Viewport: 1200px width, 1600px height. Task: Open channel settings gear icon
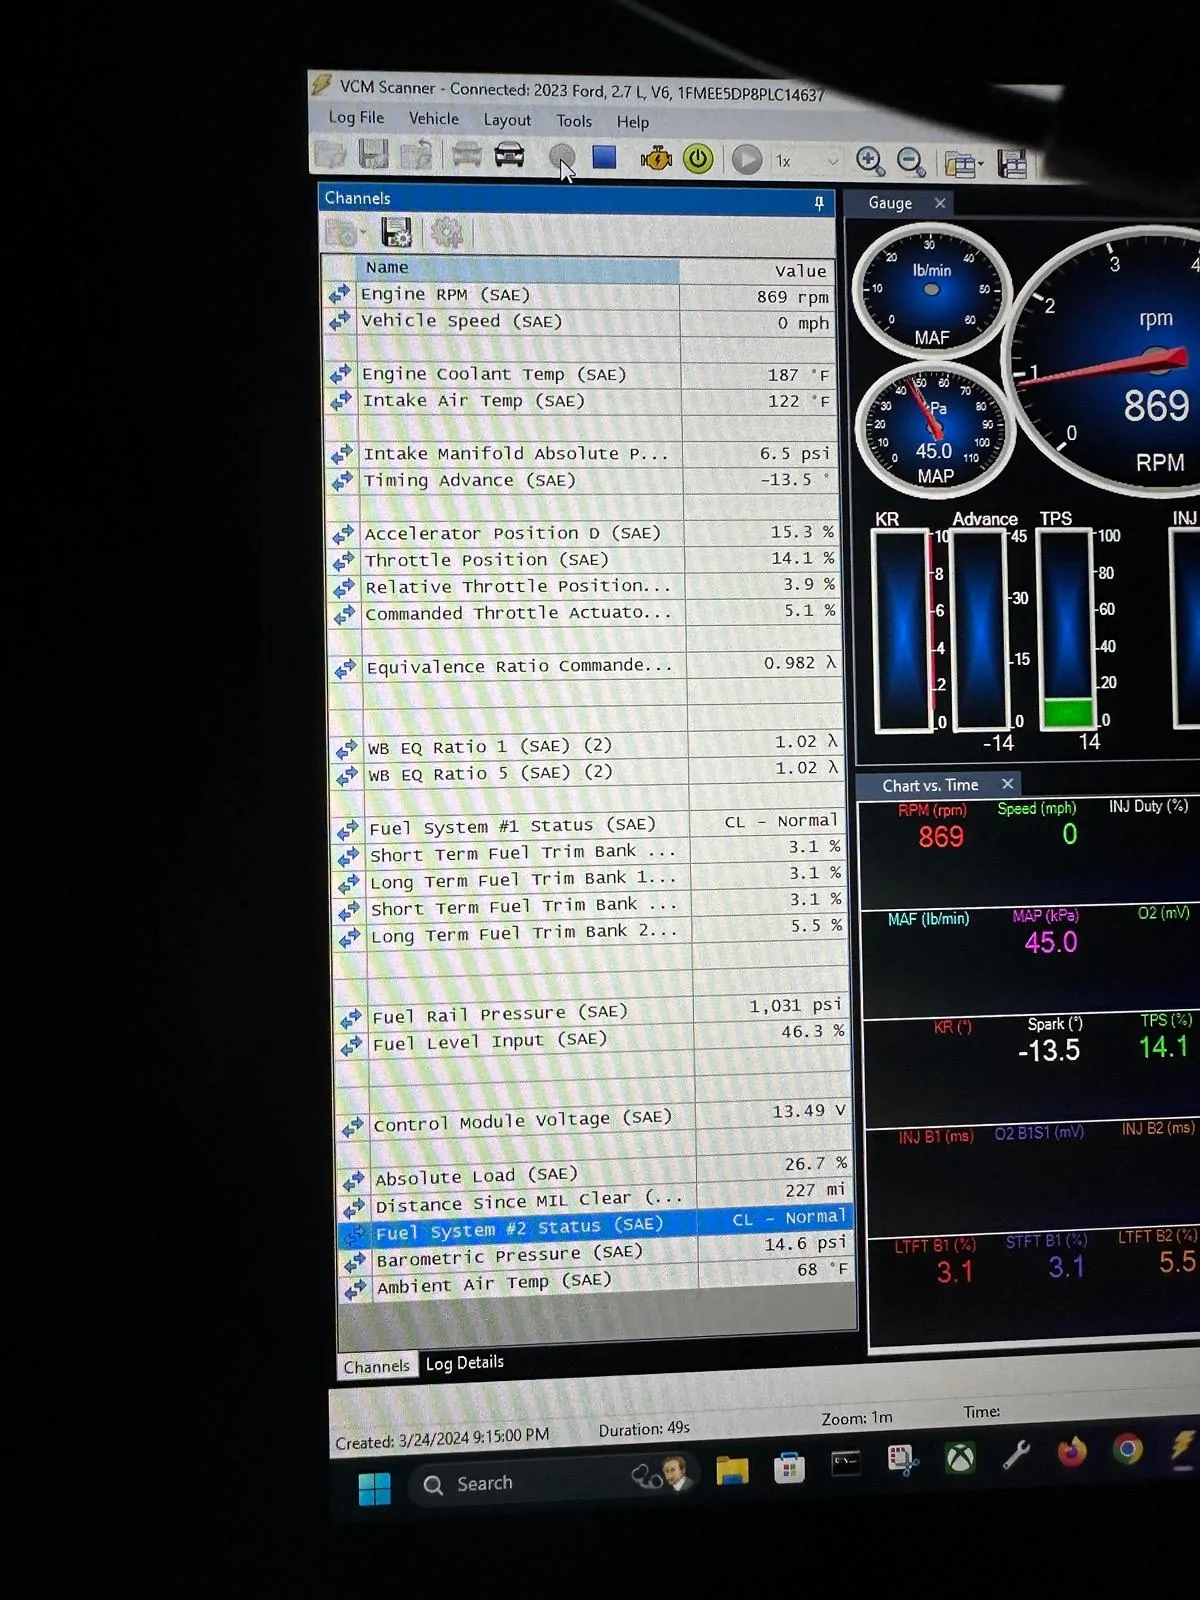coord(447,233)
